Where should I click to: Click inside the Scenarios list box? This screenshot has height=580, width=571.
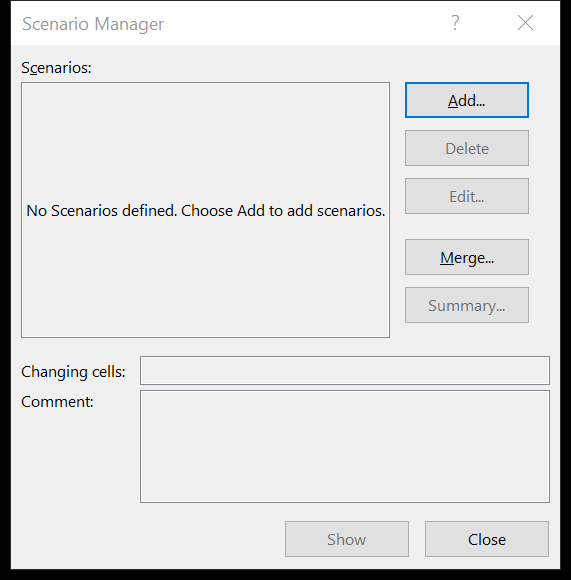(x=206, y=210)
